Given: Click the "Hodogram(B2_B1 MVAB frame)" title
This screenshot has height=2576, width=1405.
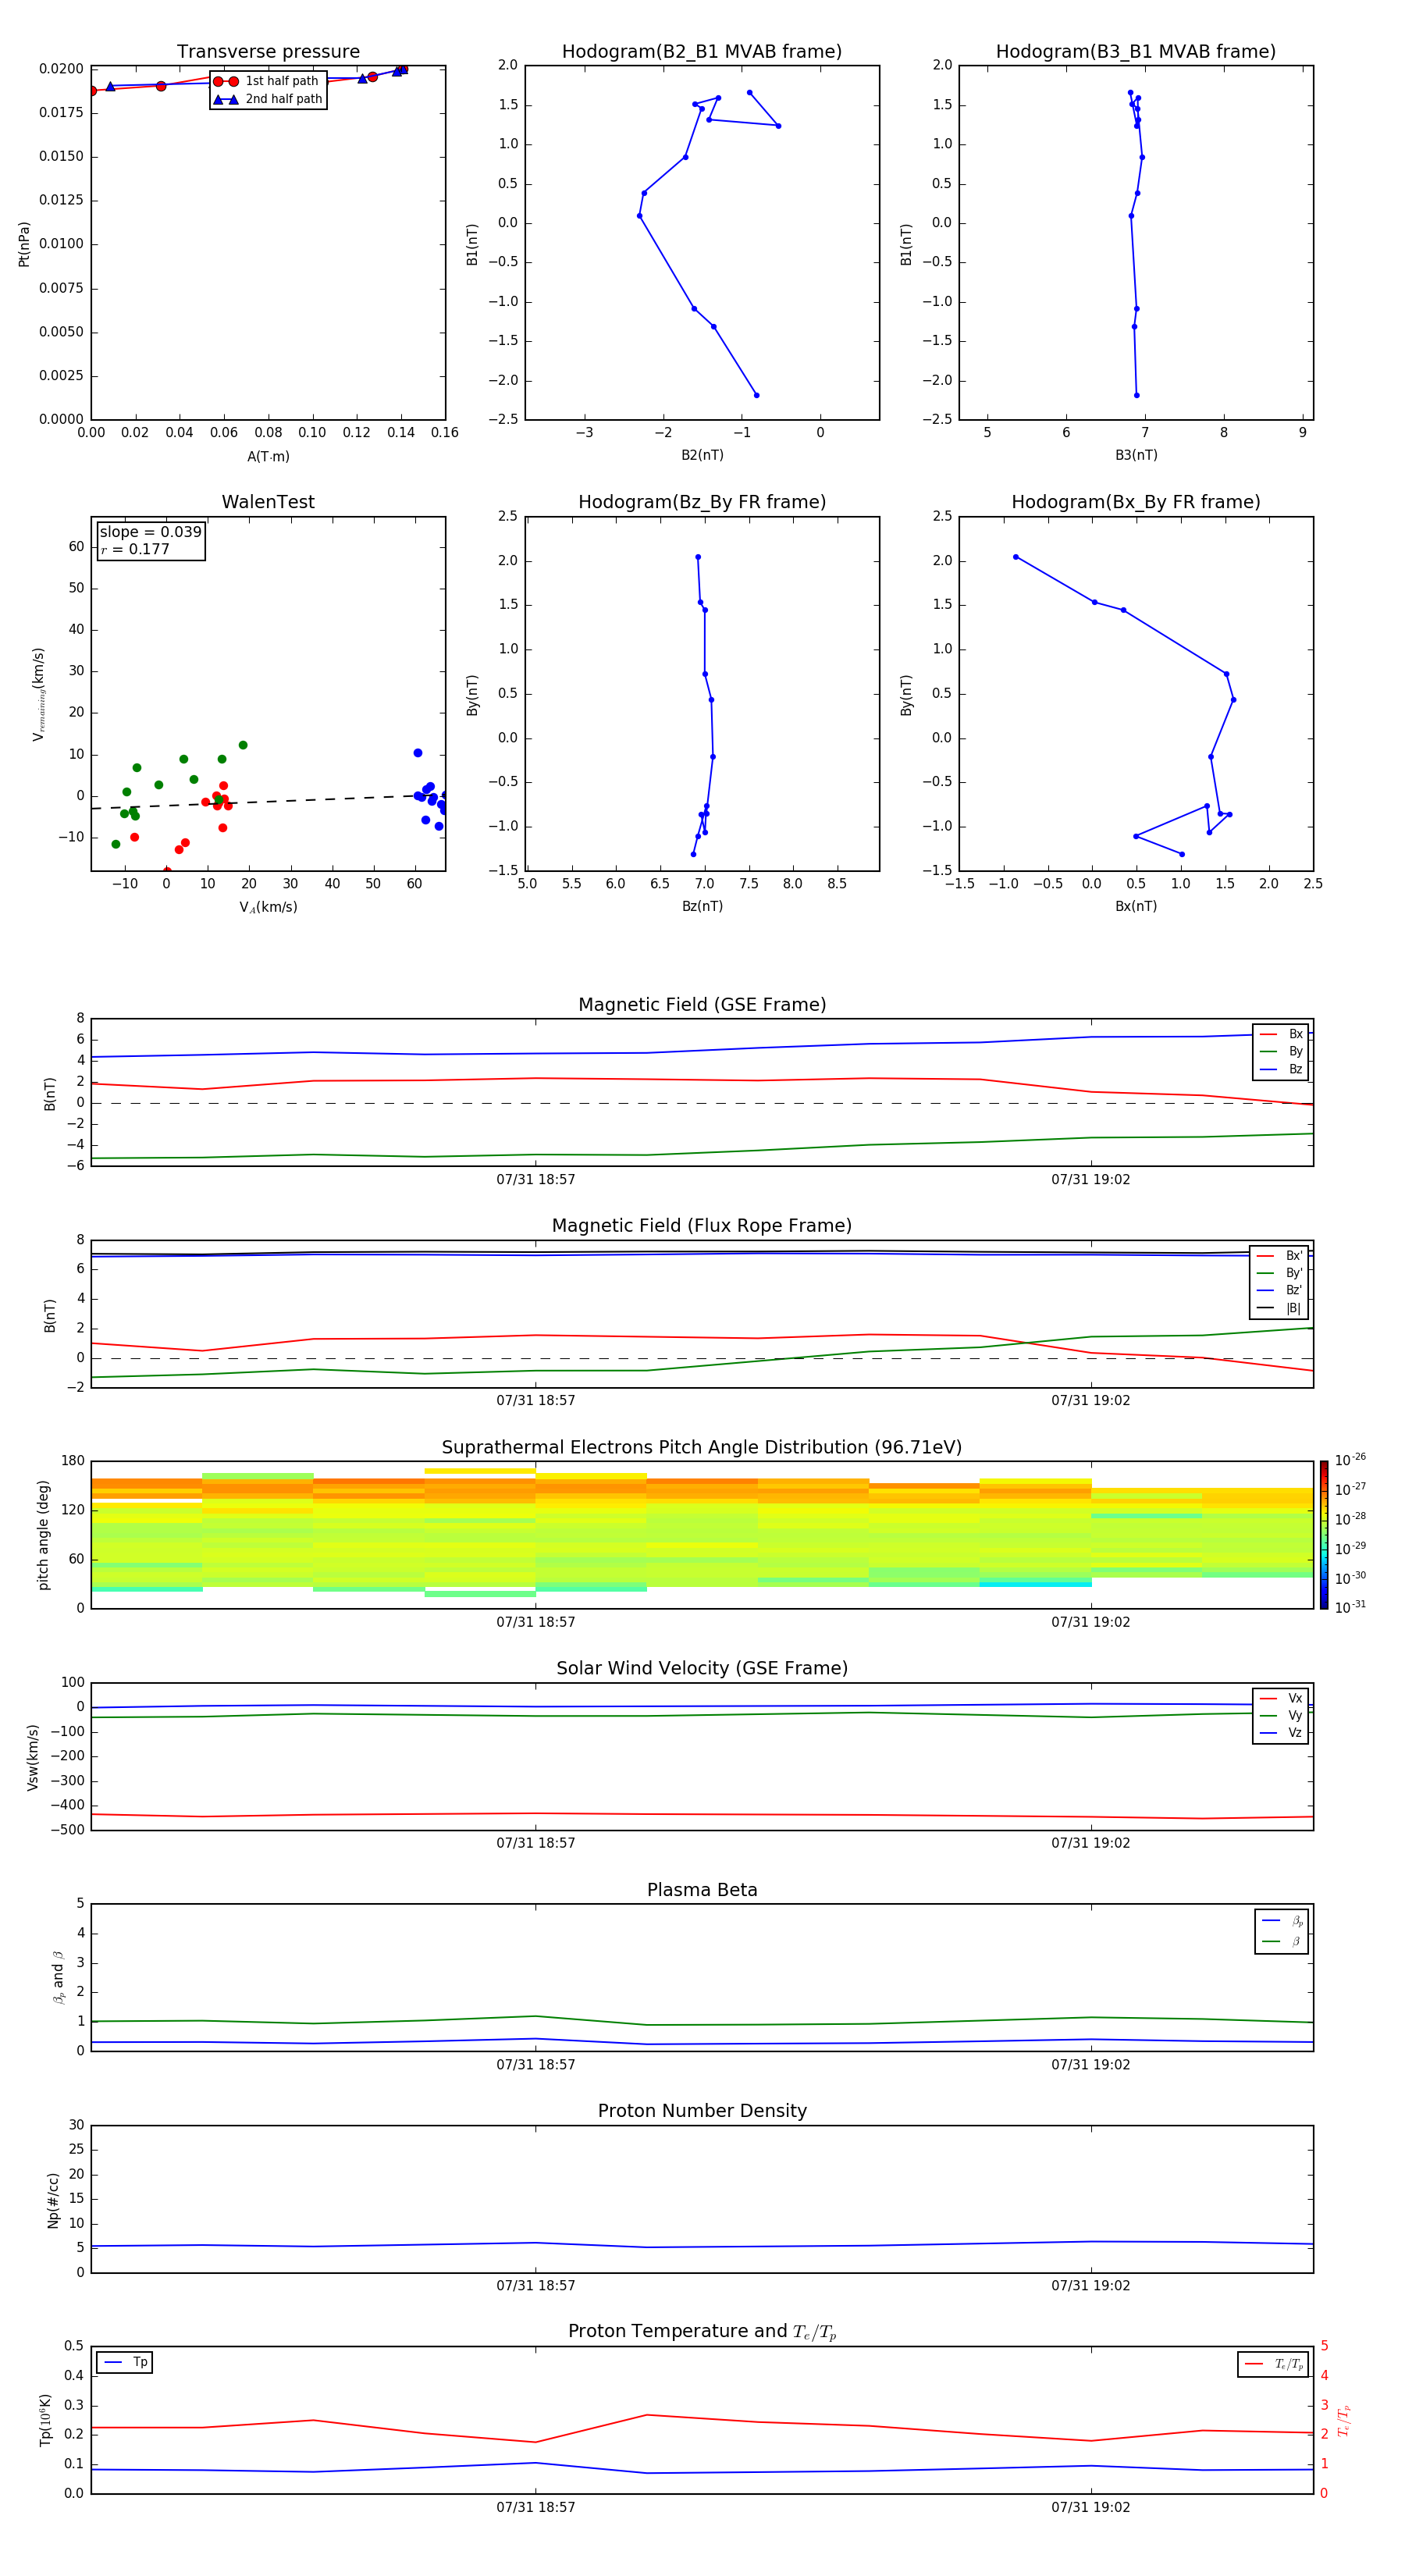Looking at the screenshot, I should [702, 52].
